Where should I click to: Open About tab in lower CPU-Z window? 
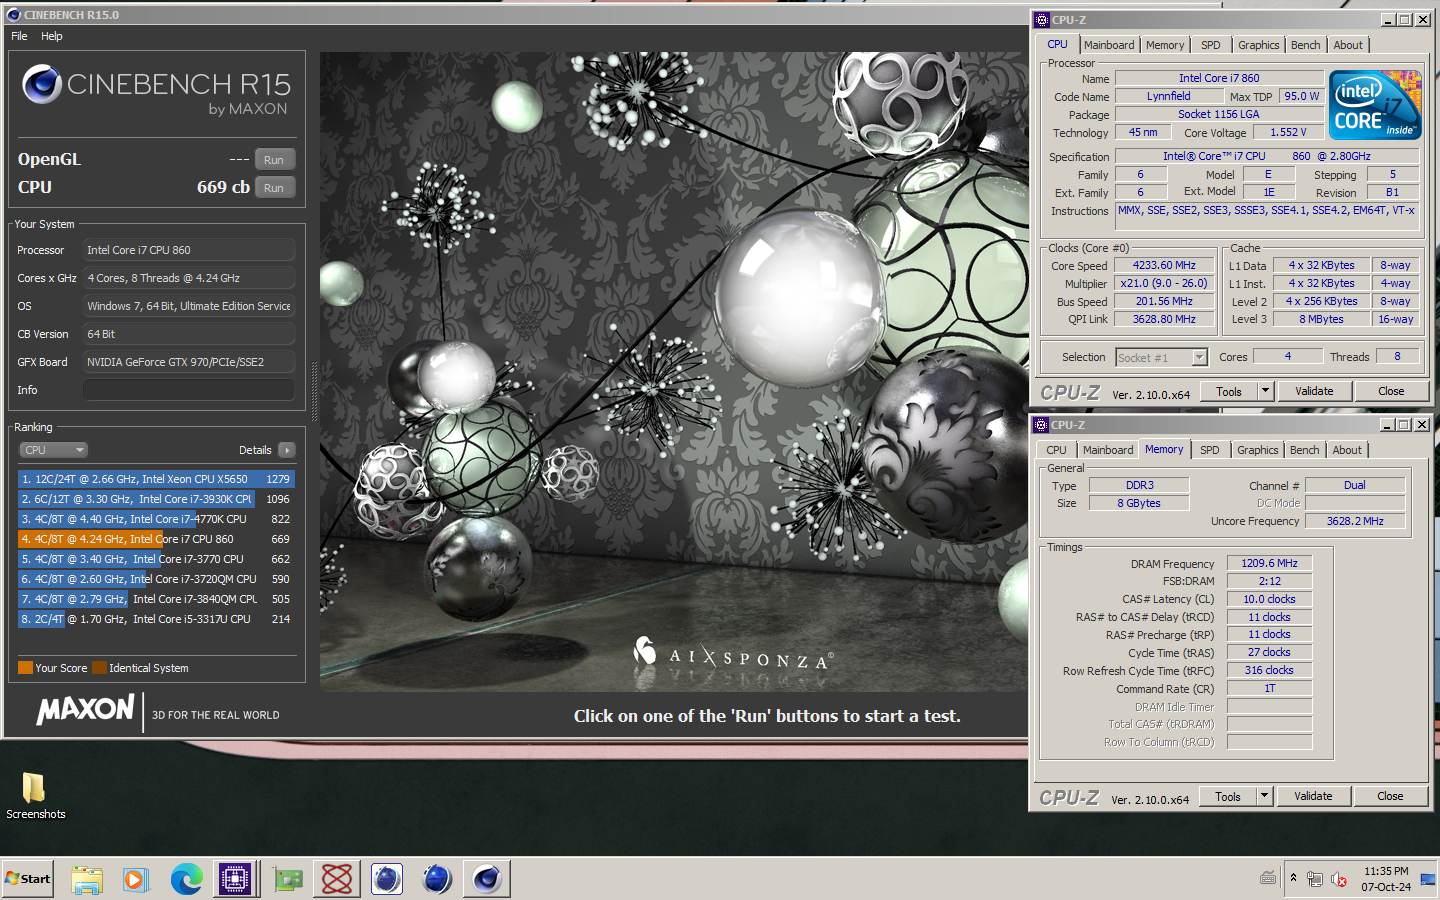[1347, 450]
